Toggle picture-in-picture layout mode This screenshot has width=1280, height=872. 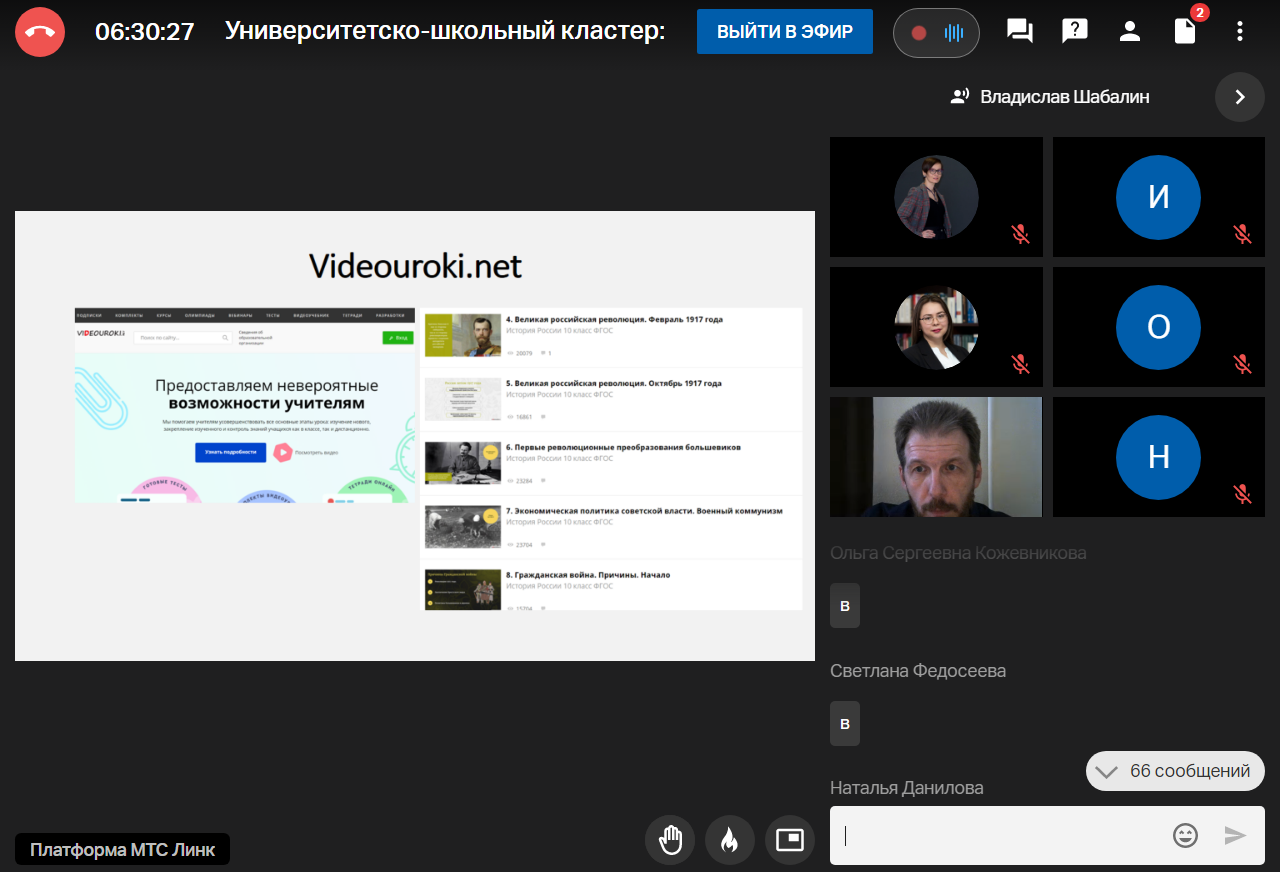tap(790, 840)
